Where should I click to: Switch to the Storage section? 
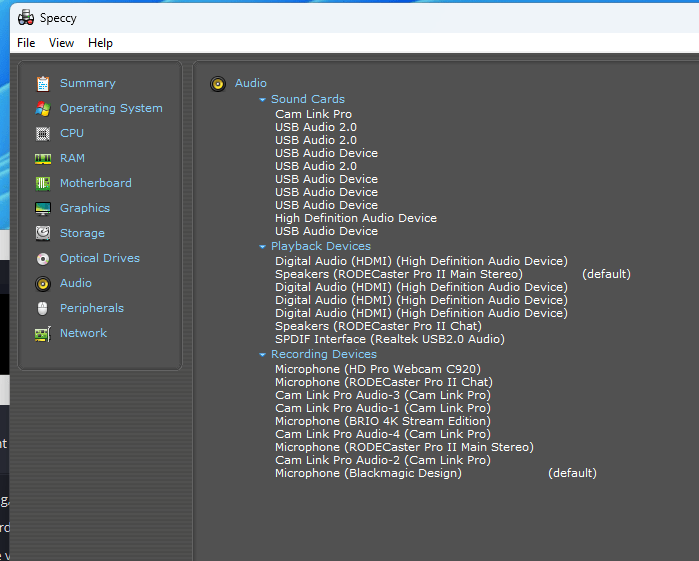coord(82,233)
